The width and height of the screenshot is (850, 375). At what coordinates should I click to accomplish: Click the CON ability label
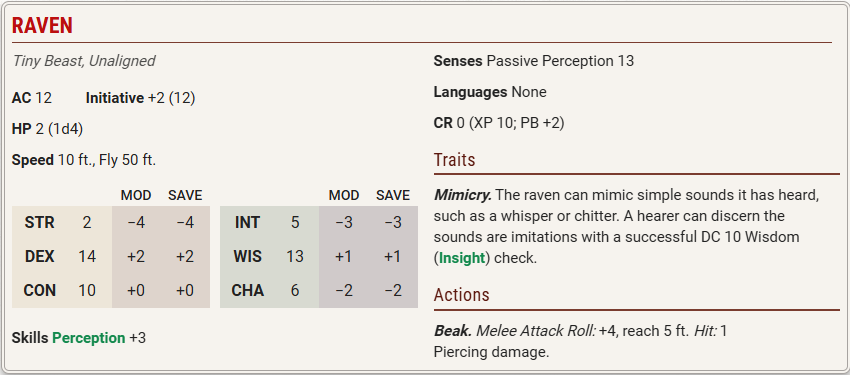40,290
